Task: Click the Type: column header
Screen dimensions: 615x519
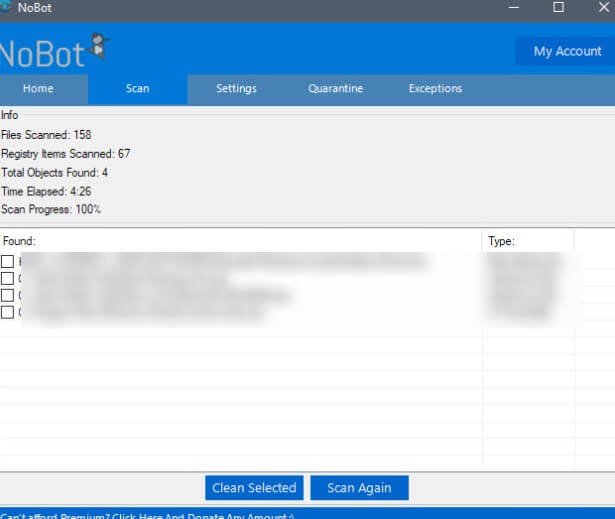Action: click(528, 241)
